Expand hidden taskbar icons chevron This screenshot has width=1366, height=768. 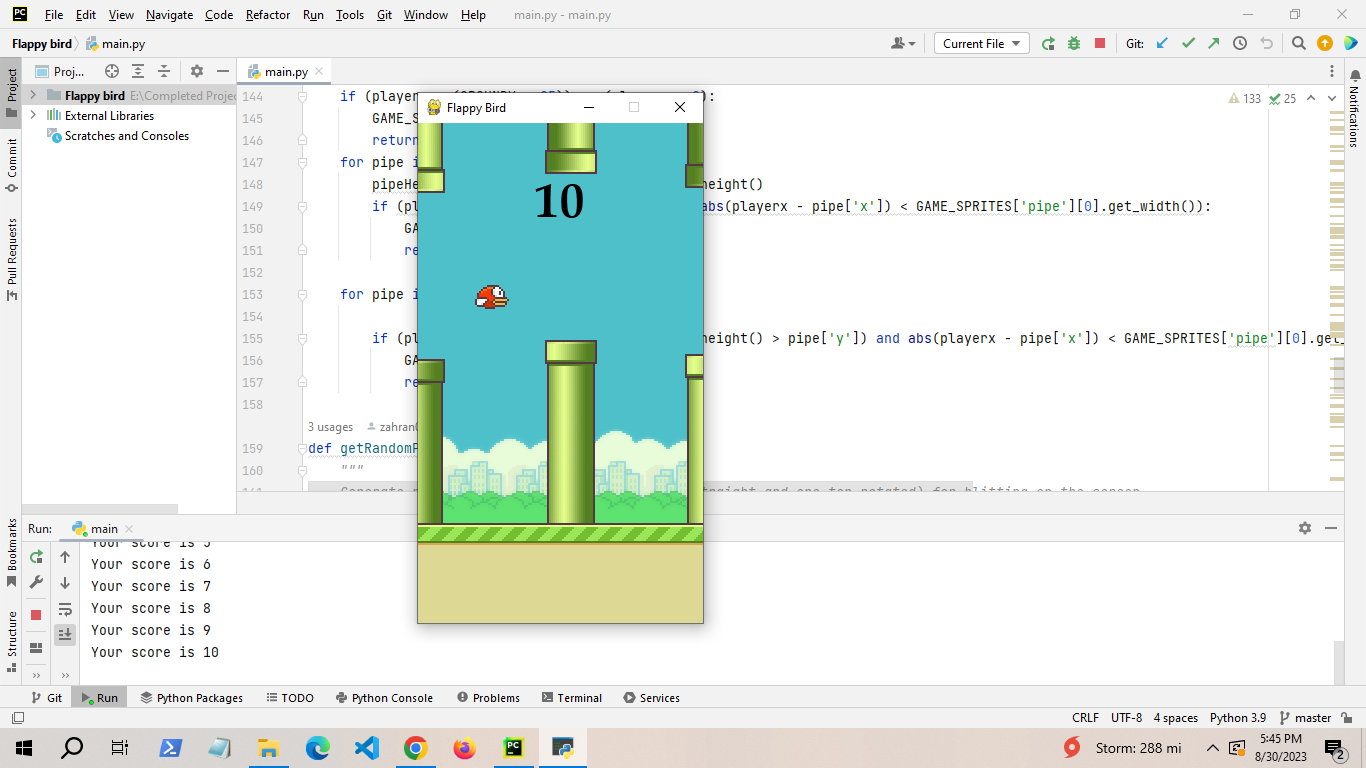click(1212, 747)
